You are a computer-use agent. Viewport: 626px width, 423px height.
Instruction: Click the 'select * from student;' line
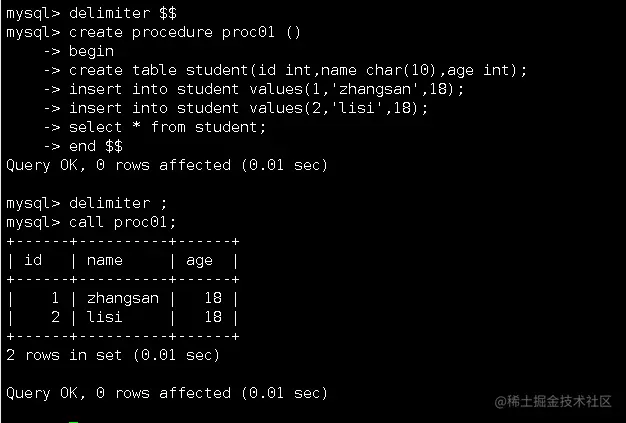[167, 127]
